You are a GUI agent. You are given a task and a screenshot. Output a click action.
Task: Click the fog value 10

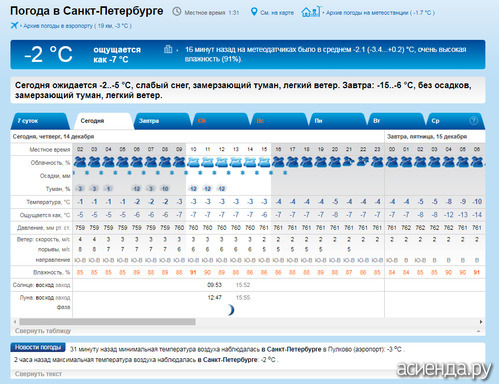(165, 189)
